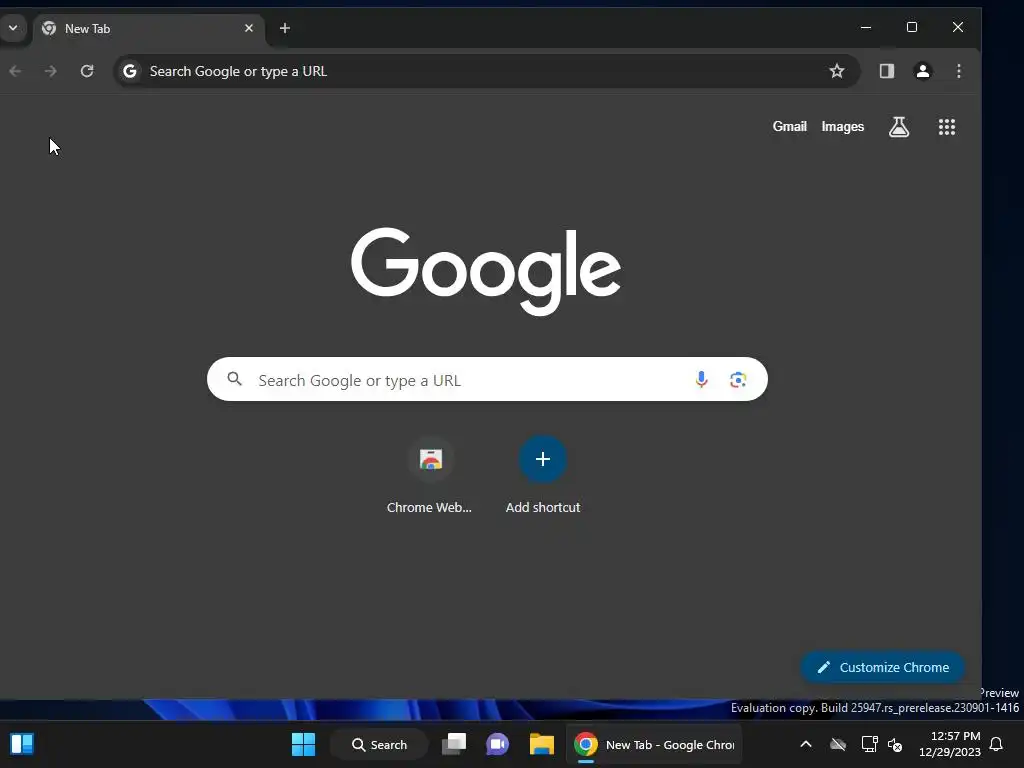
Task: Open the tab search dropdown arrow
Action: [x=12, y=28]
